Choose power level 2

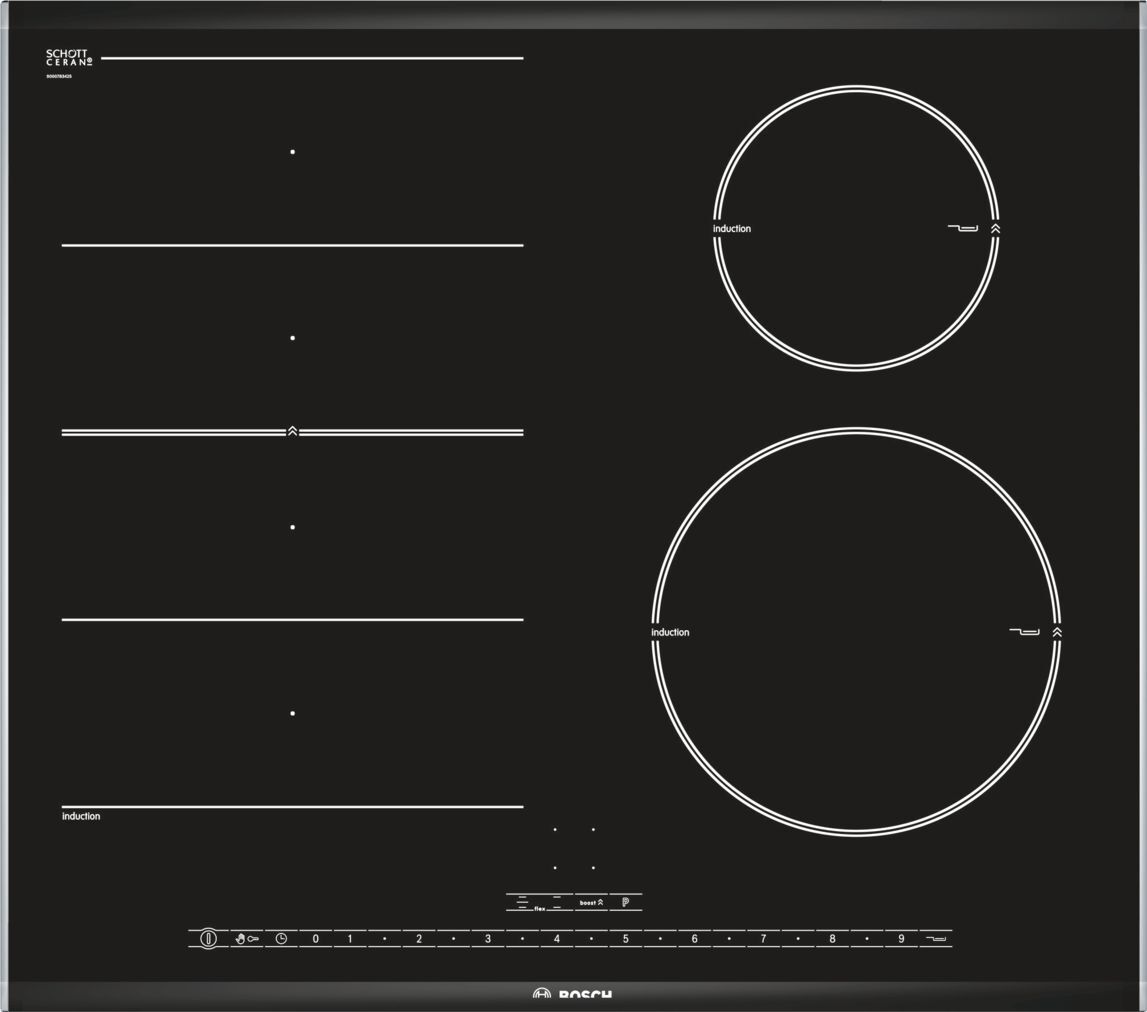click(x=419, y=939)
